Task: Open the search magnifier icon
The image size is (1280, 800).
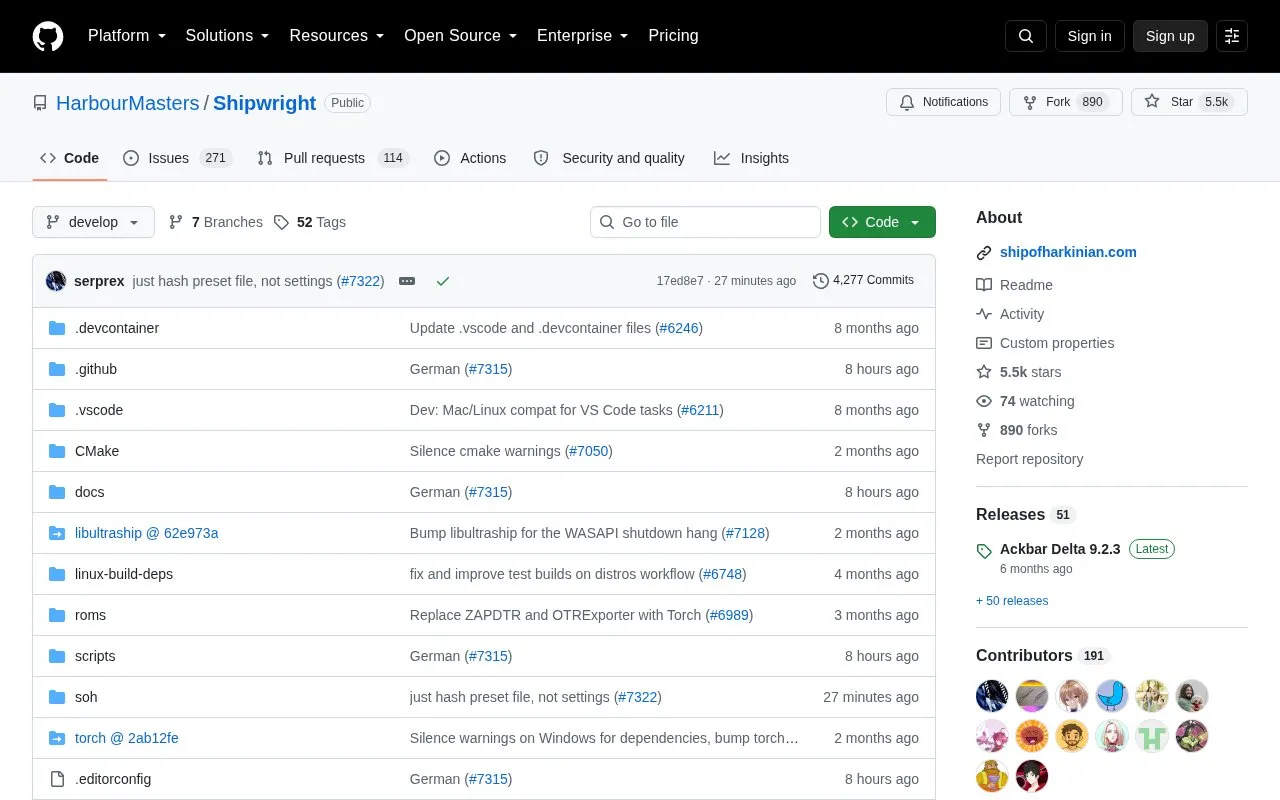Action: coord(1026,36)
